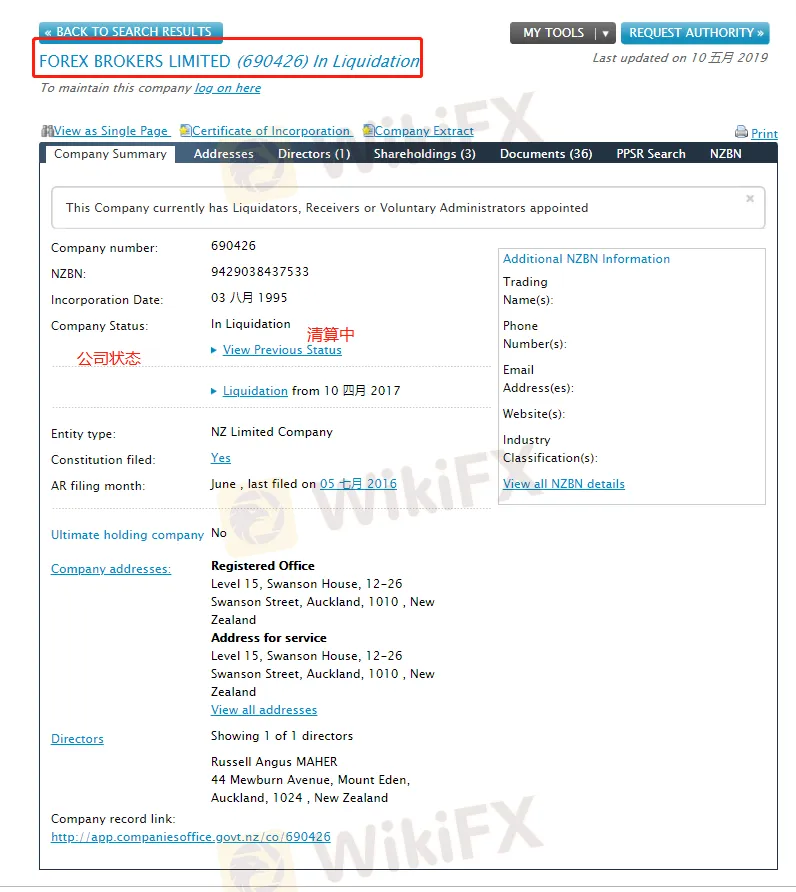Click the director address line '44 Mewburn Avenue, Mount Eden,'
796x892 pixels.
tap(311, 780)
